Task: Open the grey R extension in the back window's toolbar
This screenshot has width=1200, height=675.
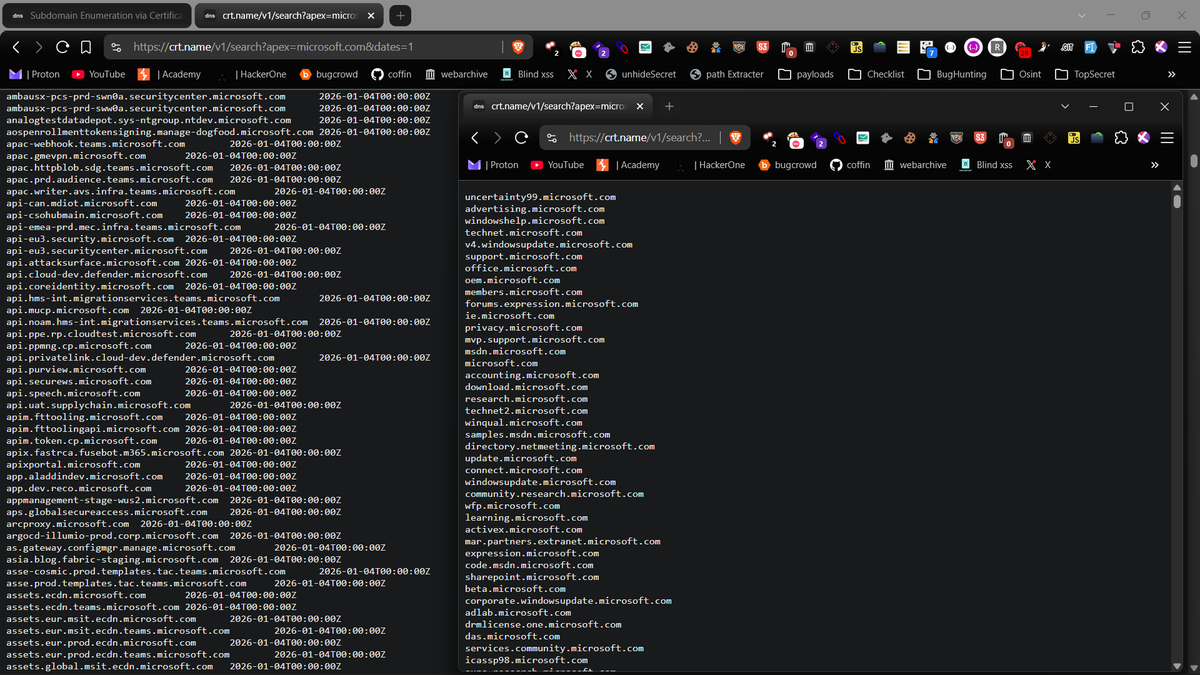Action: click(997, 47)
